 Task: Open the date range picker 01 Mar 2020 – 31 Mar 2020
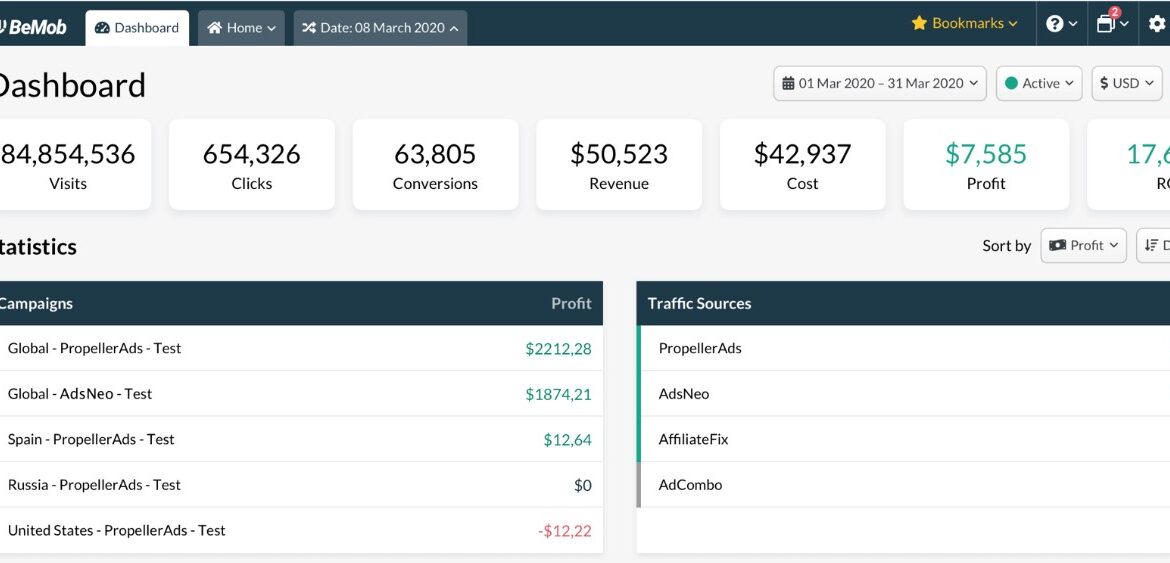coord(880,84)
